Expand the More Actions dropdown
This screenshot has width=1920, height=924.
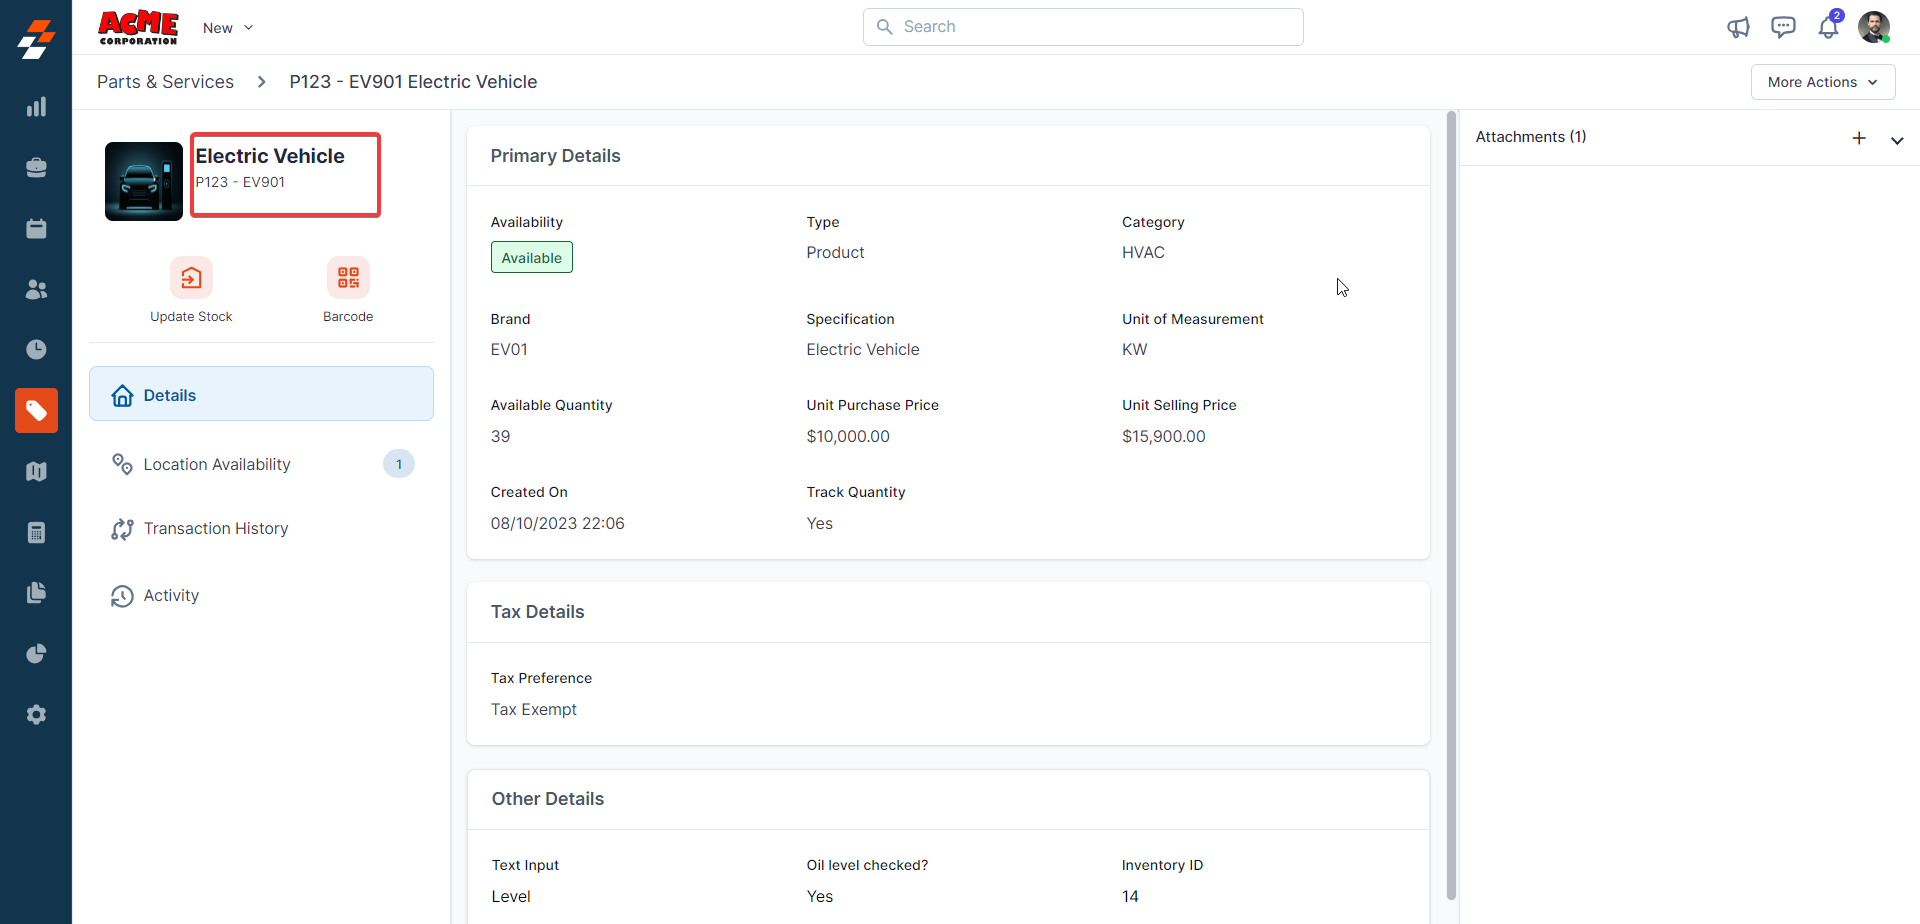pyautogui.click(x=1822, y=82)
